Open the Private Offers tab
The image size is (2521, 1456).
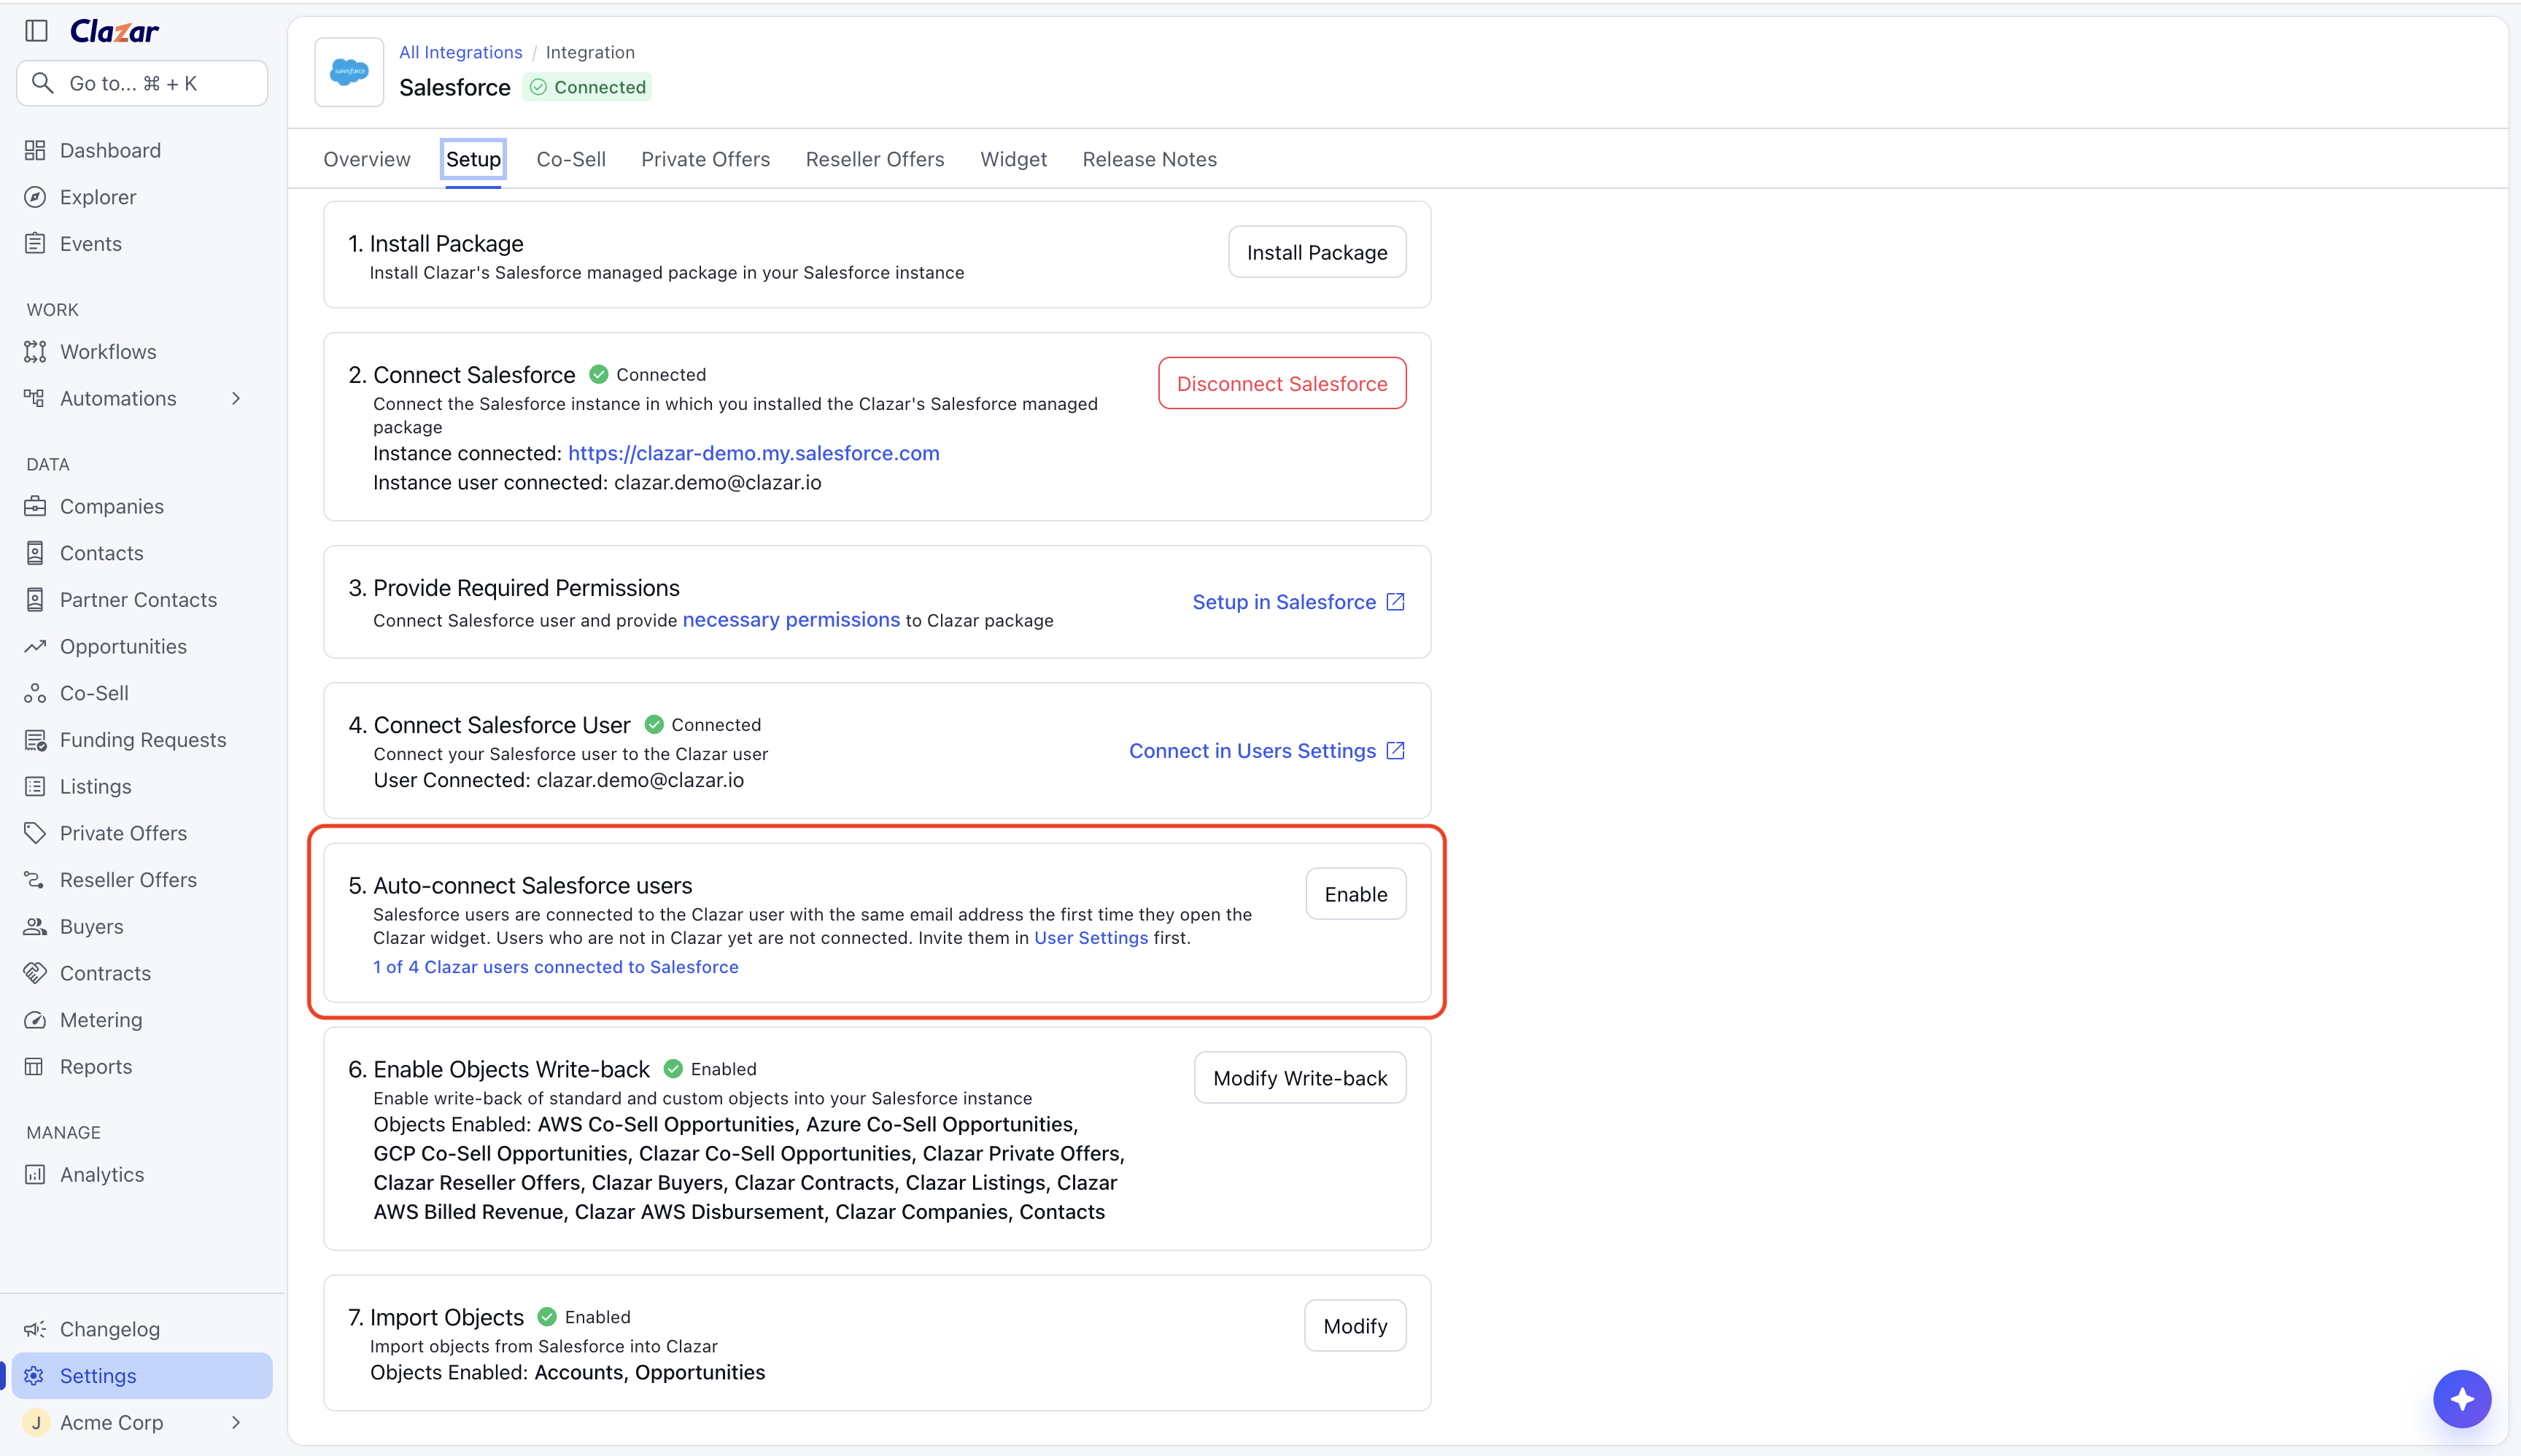(706, 159)
